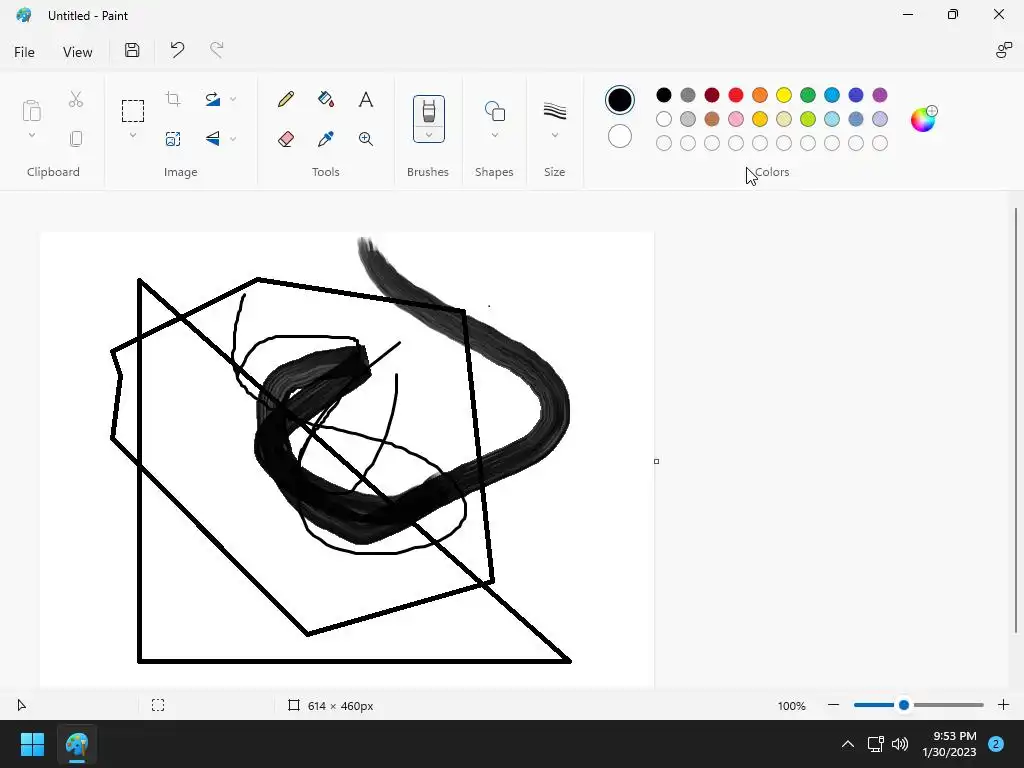Viewport: 1024px width, 768px height.
Task: Select the Text tool
Action: coord(366,99)
